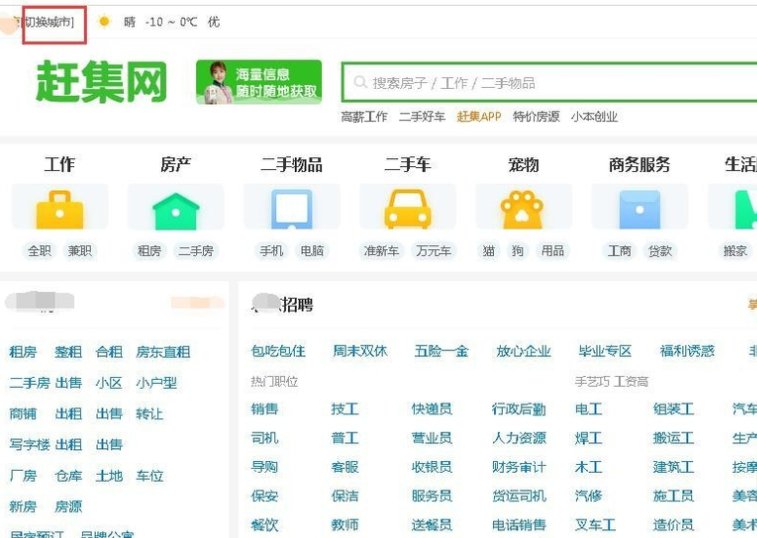Open the 写字楼 link
This screenshot has width=757, height=538.
[x=29, y=444]
